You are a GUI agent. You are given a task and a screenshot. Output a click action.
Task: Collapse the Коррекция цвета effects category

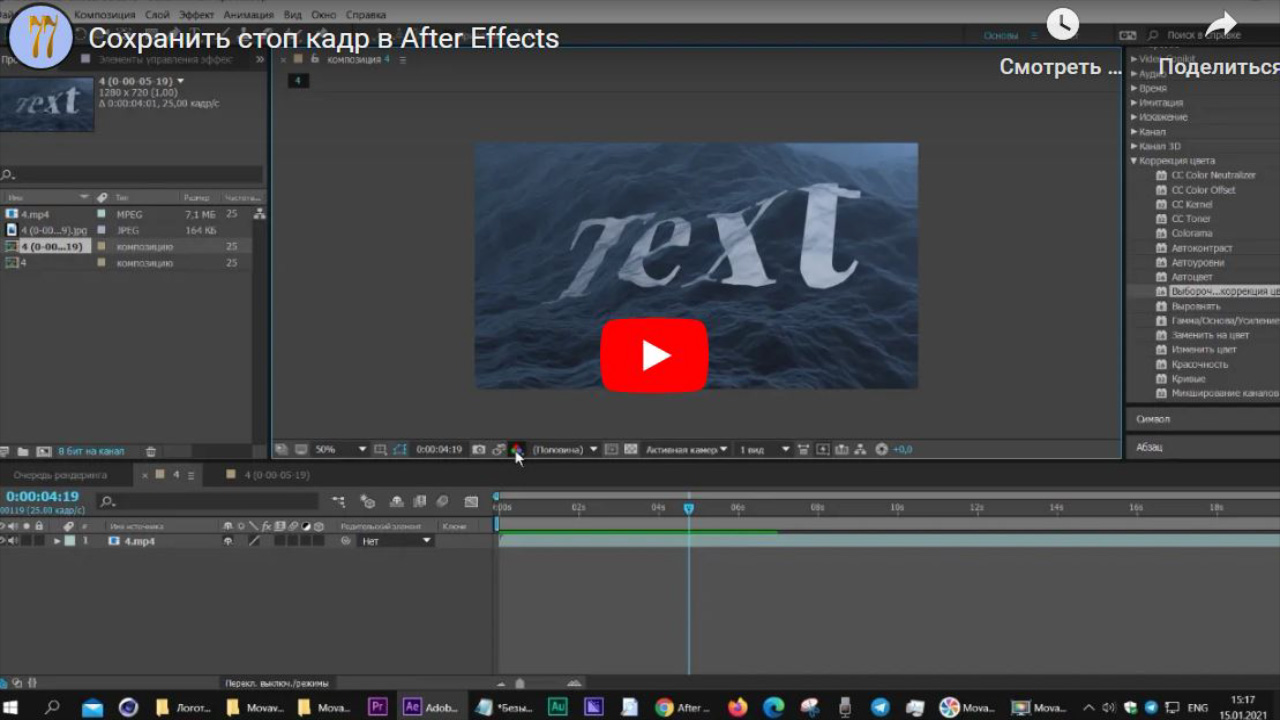pos(1134,161)
